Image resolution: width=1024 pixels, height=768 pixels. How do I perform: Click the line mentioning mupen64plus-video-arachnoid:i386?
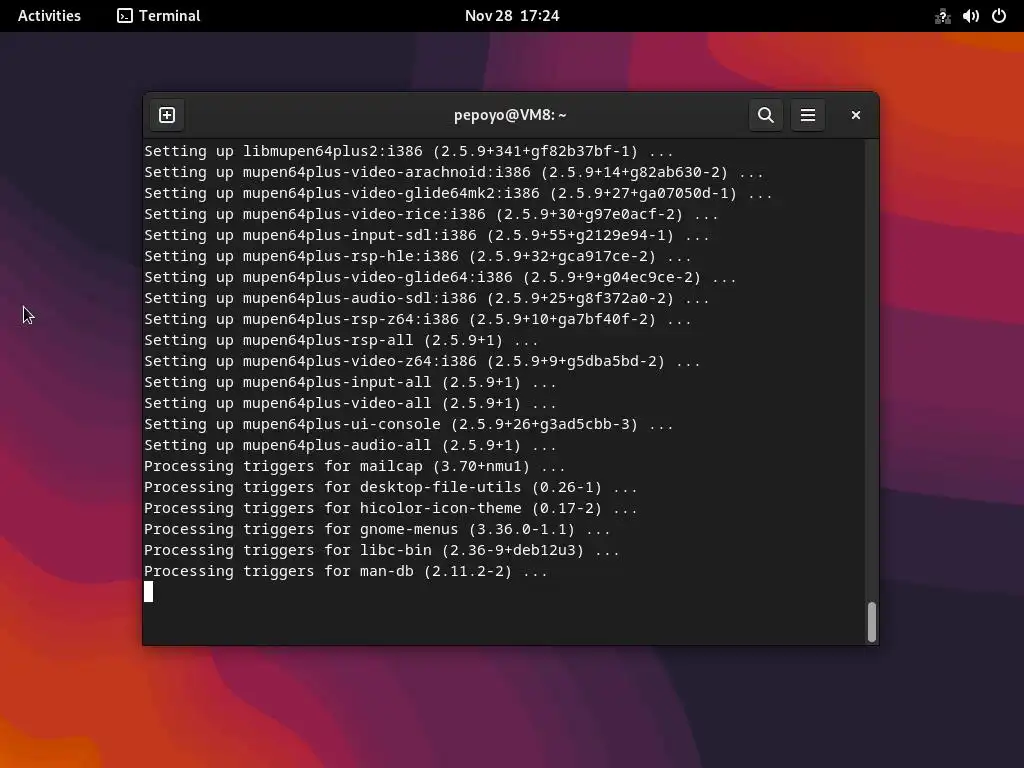coord(454,172)
